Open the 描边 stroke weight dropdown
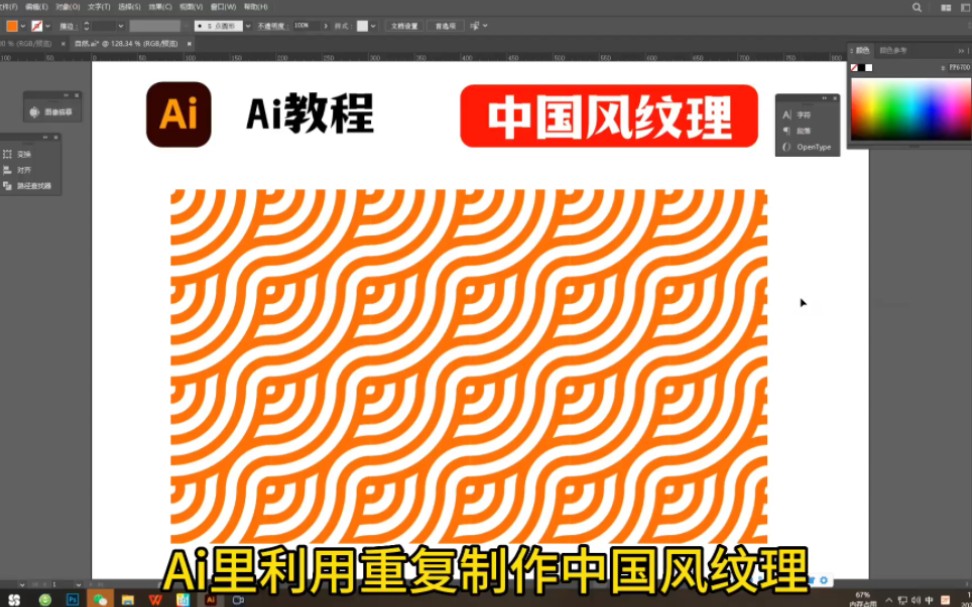The image size is (972, 607). (x=121, y=27)
